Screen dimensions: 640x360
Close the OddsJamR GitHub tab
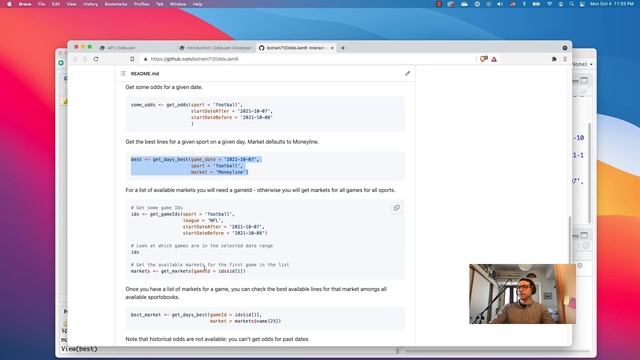[332, 48]
